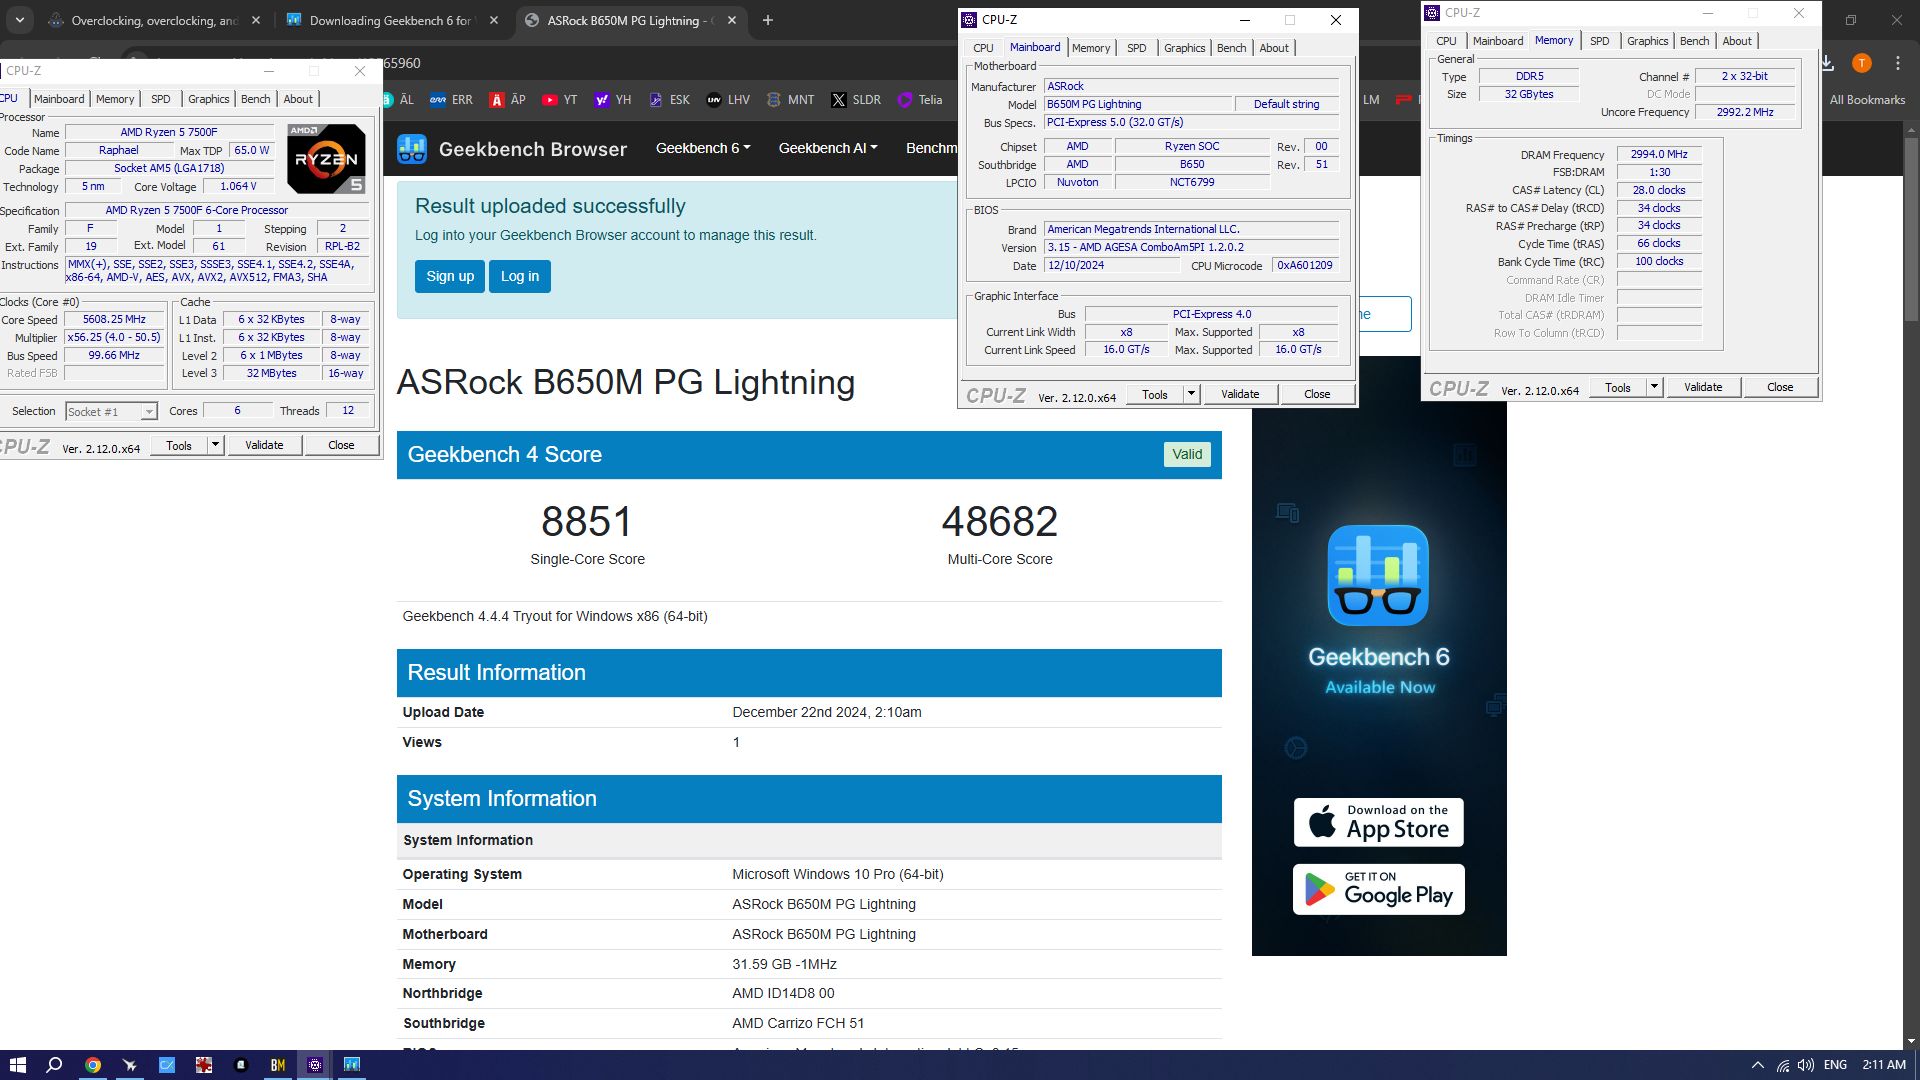Show hidden system tray icons
Viewport: 1920px width, 1080px height.
(x=1757, y=1065)
